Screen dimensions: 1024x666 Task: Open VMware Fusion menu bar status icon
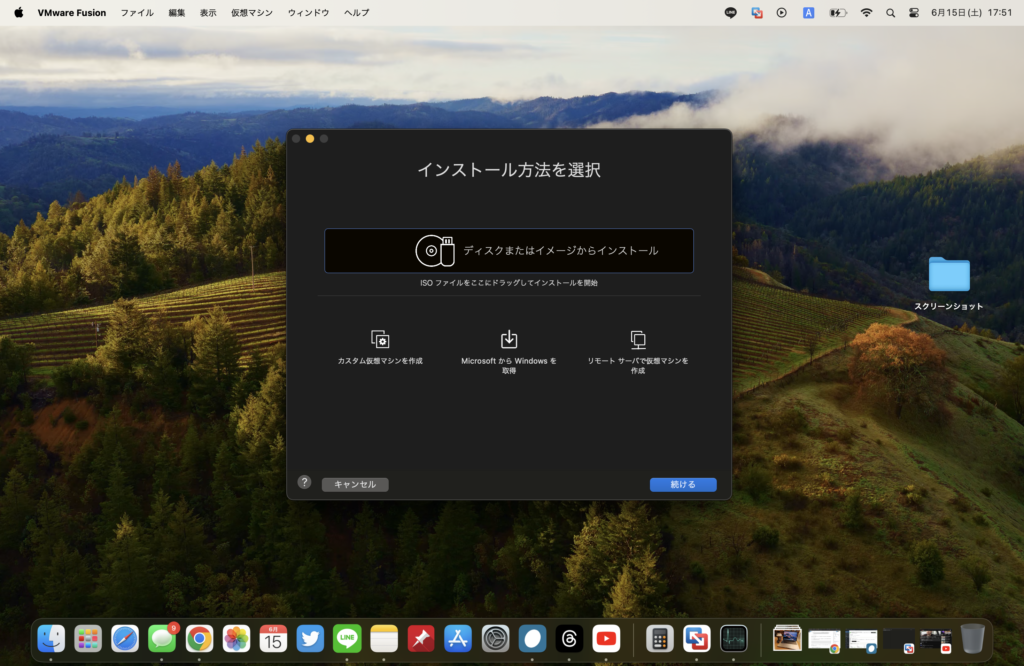(757, 13)
